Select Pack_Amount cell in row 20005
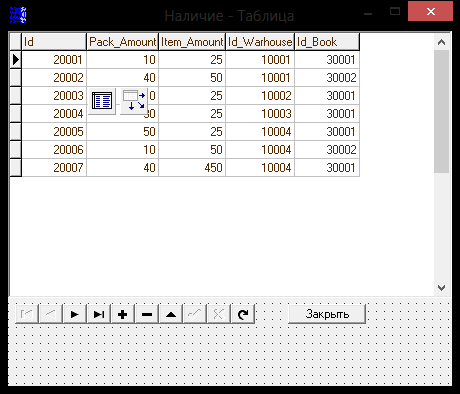The image size is (460, 394). pyautogui.click(x=122, y=132)
